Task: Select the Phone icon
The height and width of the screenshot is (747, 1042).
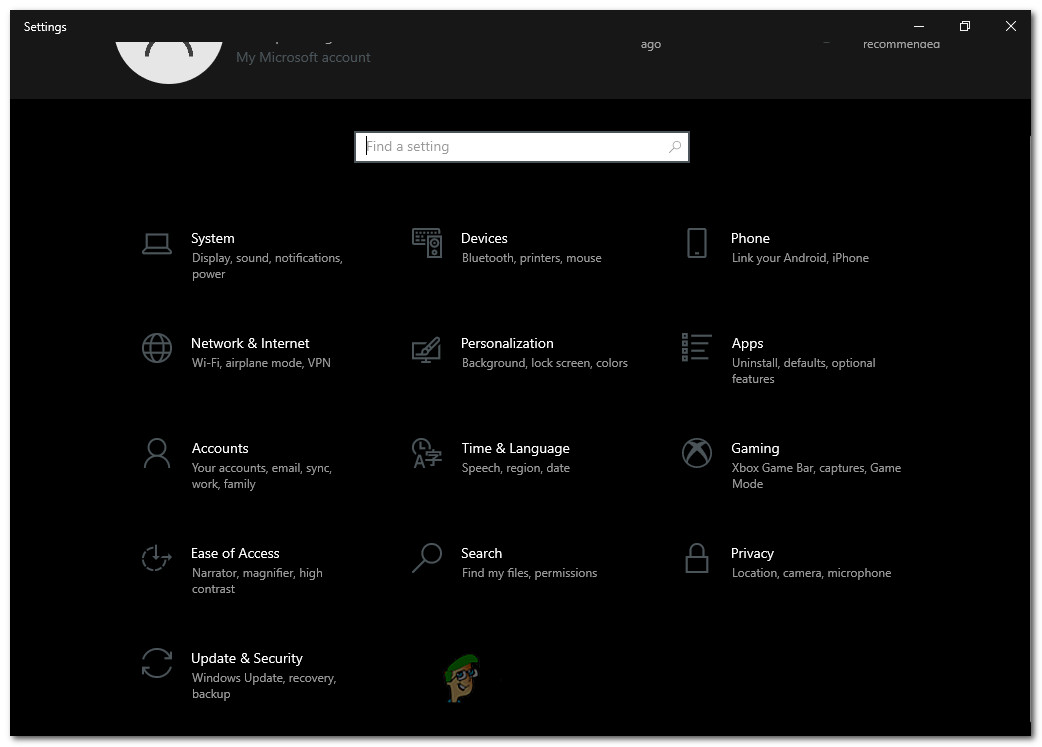Action: pyautogui.click(x=697, y=243)
